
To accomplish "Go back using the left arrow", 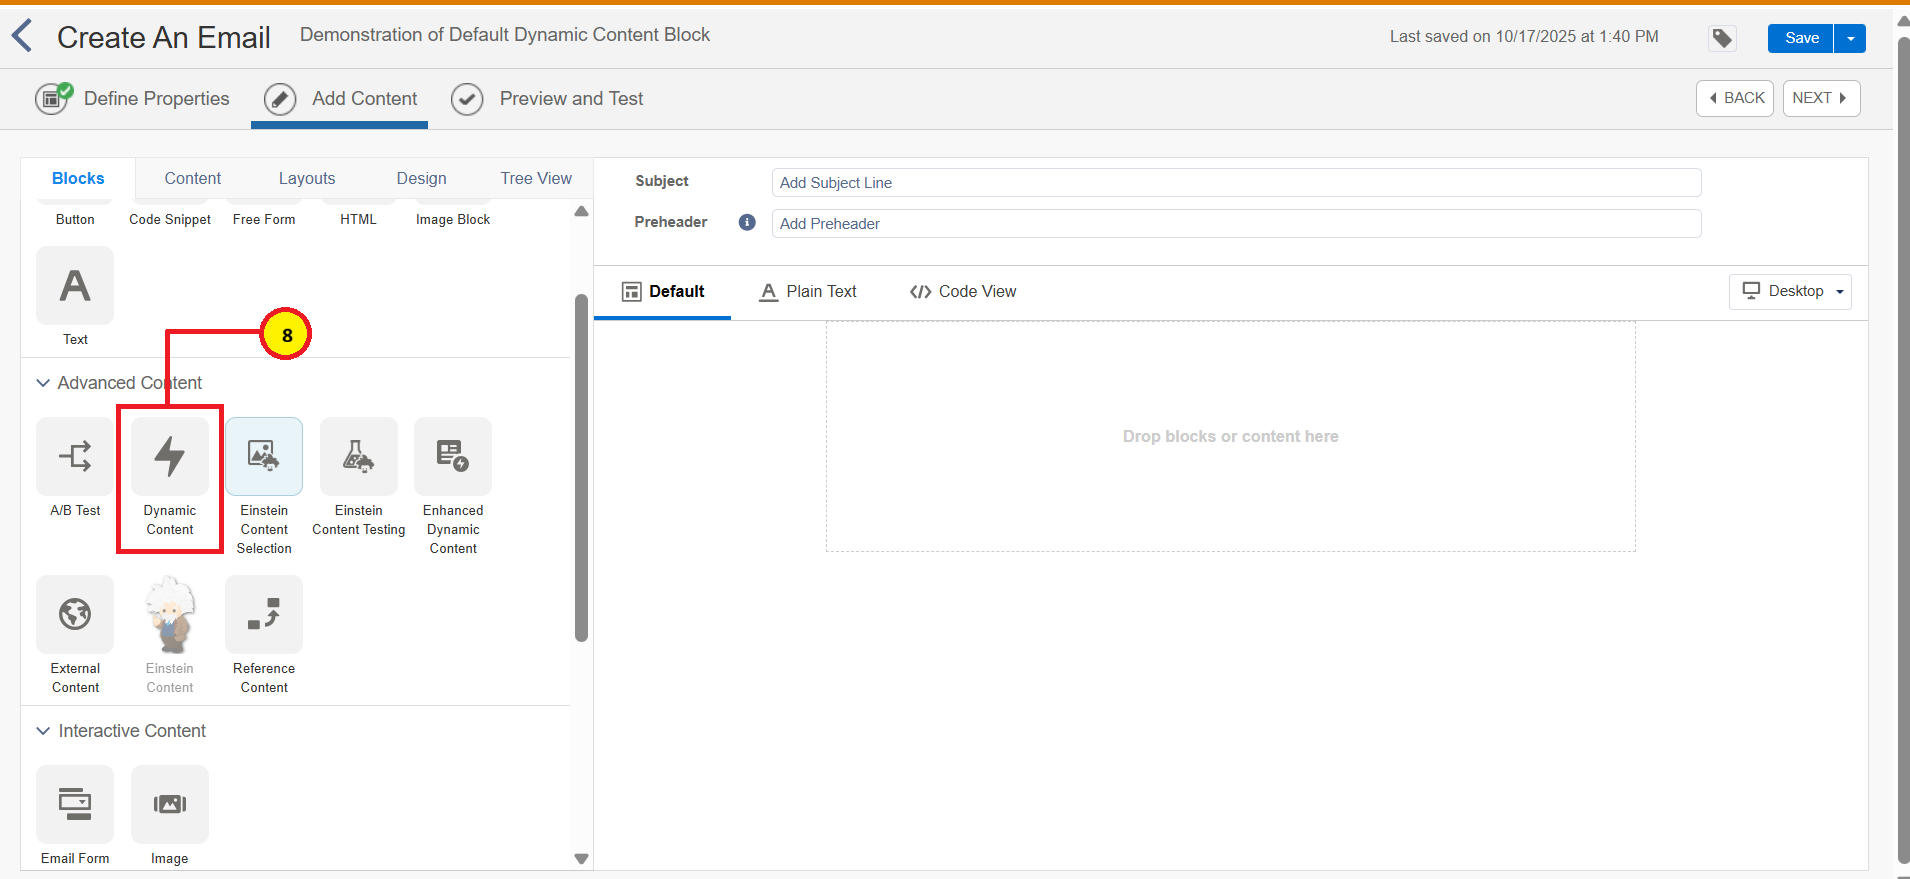I will [x=22, y=36].
